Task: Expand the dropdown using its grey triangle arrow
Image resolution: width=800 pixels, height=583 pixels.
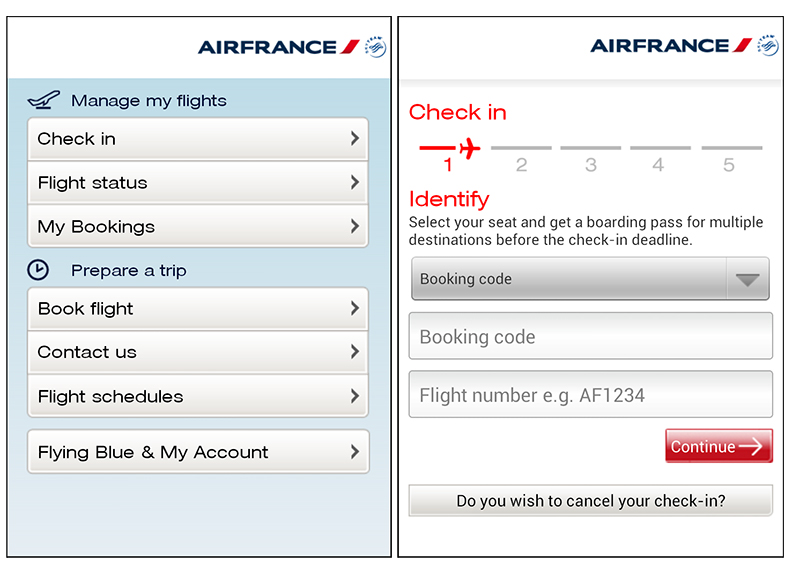Action: (747, 280)
